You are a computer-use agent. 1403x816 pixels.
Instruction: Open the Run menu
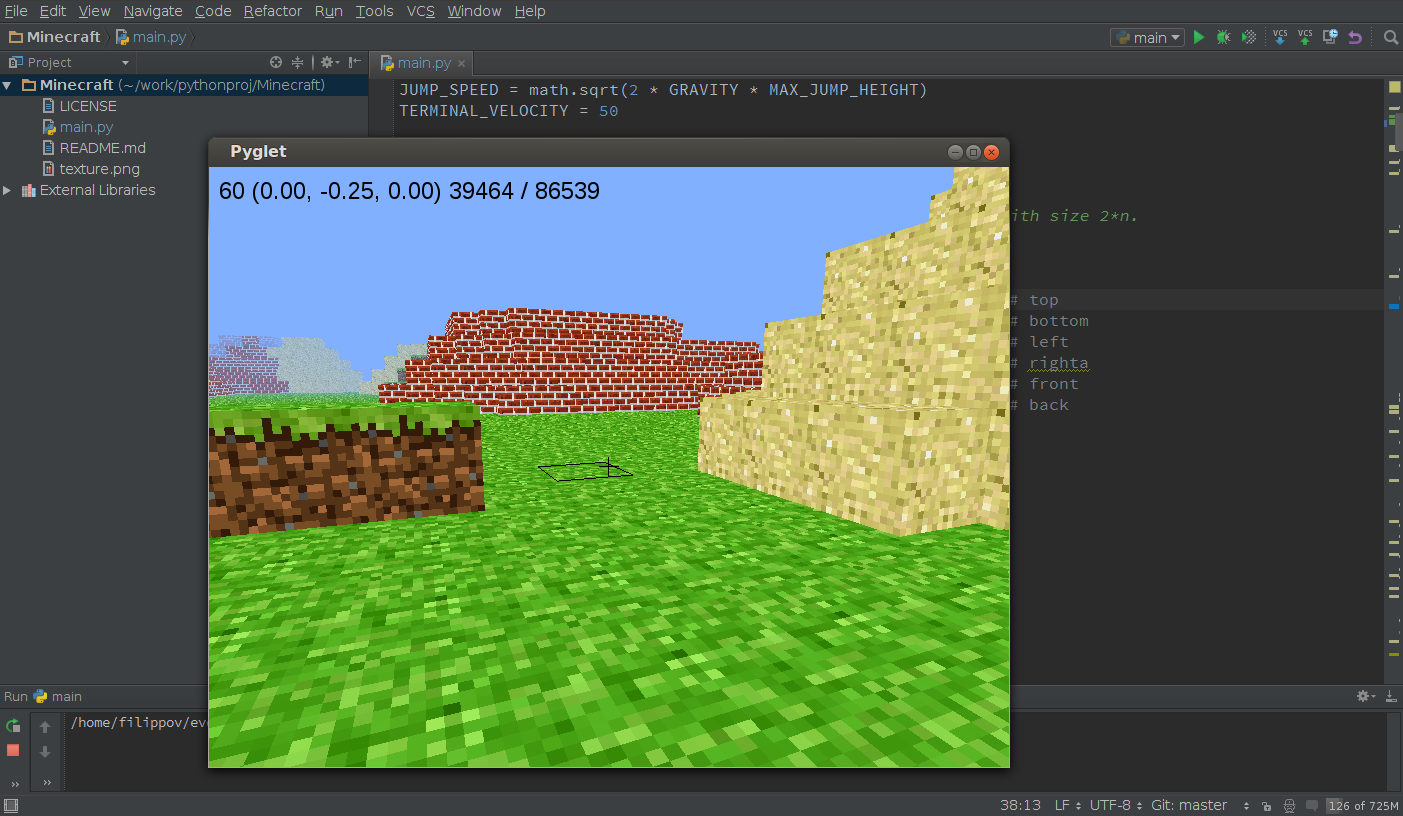[x=329, y=11]
